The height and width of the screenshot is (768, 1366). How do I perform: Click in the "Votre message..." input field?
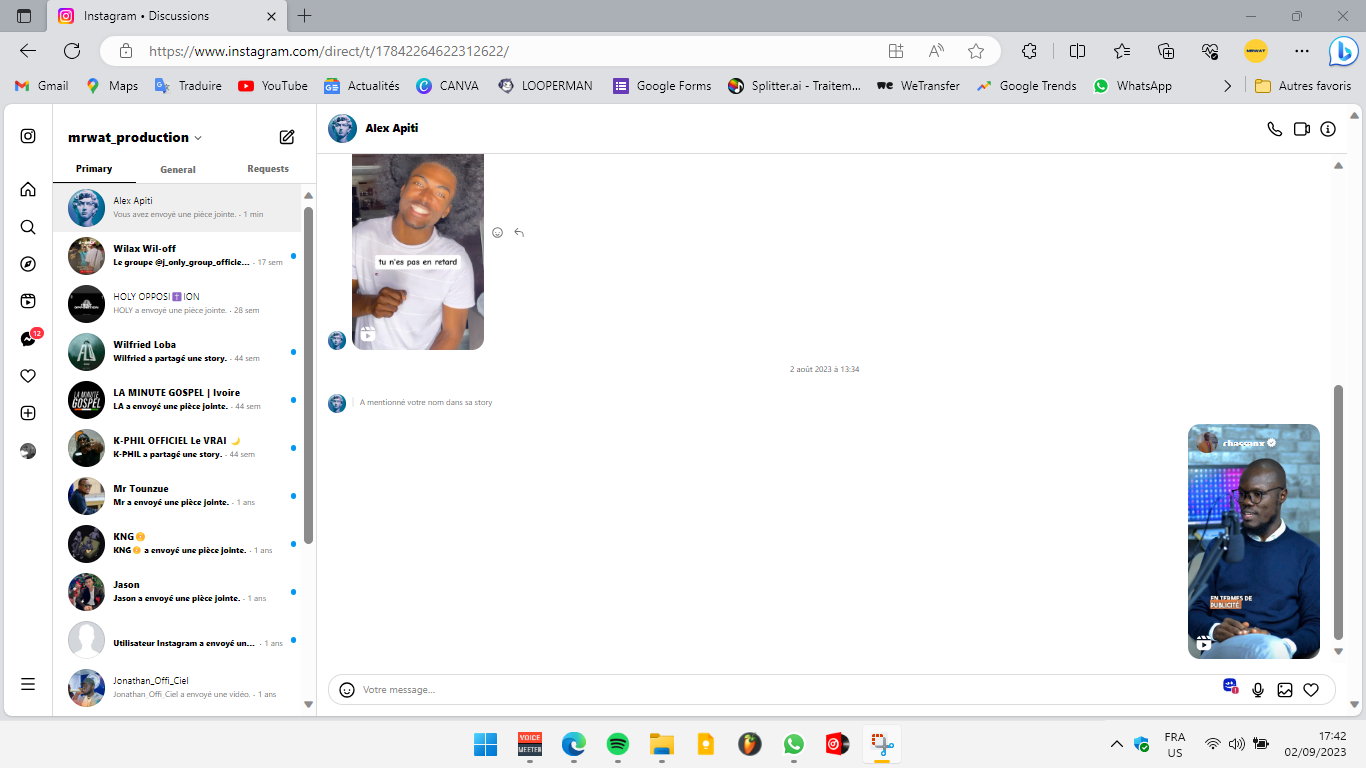click(780, 690)
